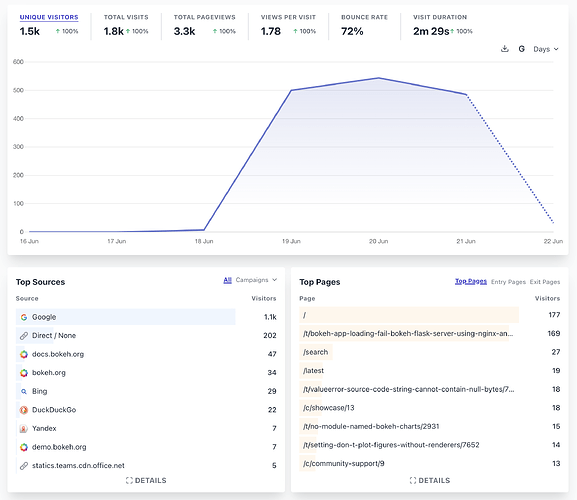Filter by /c/community-support/9 page
The height and width of the screenshot is (500, 577).
pyautogui.click(x=430, y=464)
